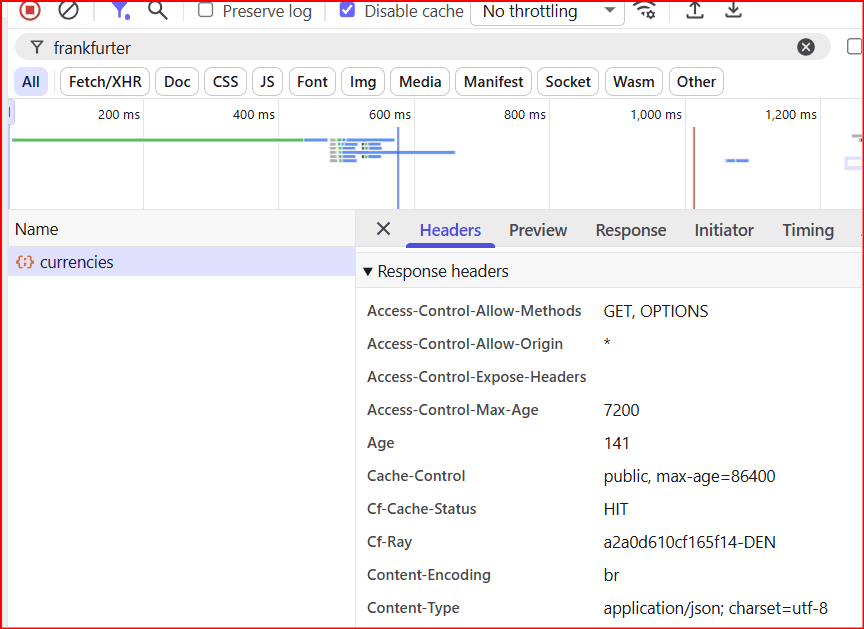
Task: Click the Cf-Cache-Status value HIT
Action: click(x=615, y=509)
